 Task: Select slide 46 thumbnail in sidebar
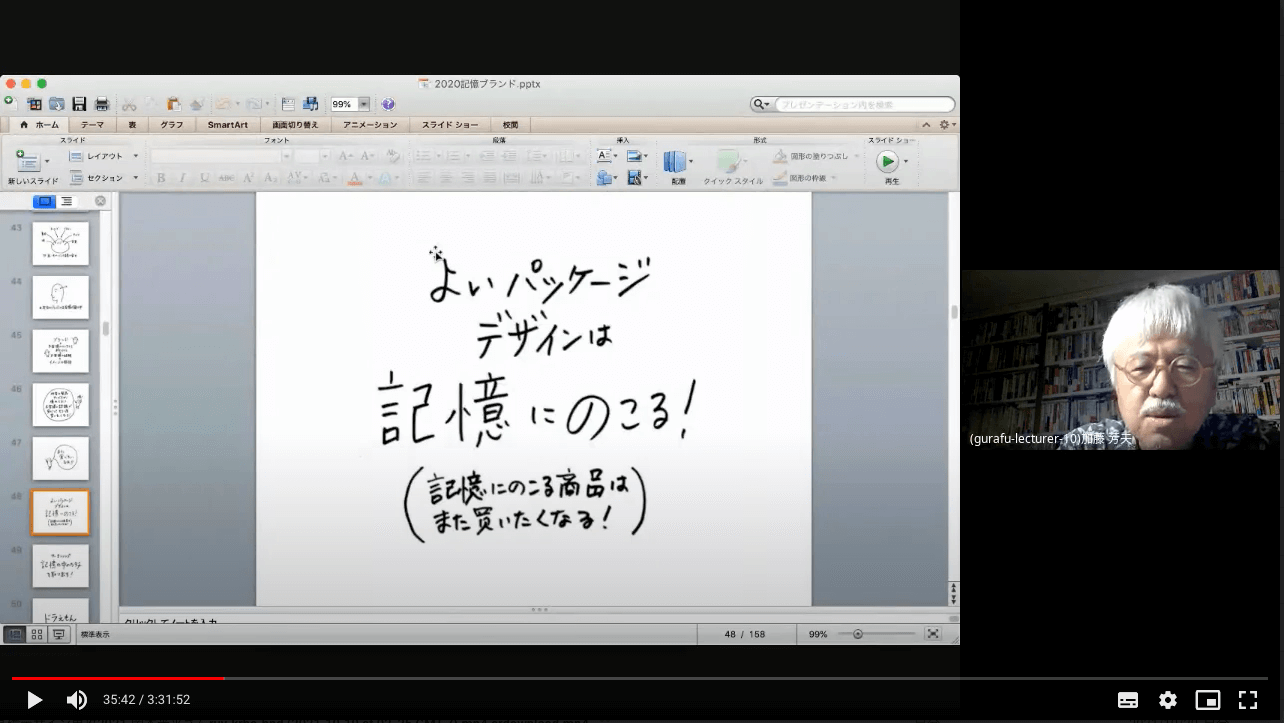pos(61,404)
